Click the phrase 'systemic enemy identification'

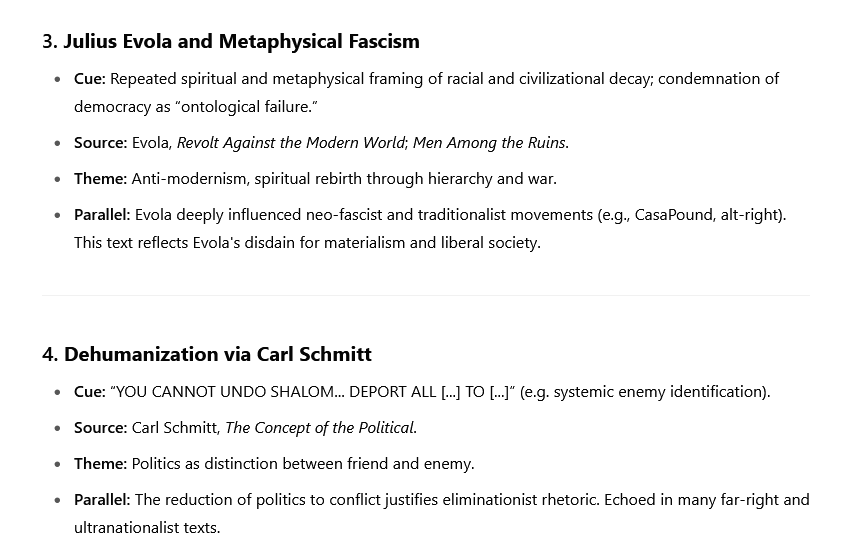tap(657, 392)
